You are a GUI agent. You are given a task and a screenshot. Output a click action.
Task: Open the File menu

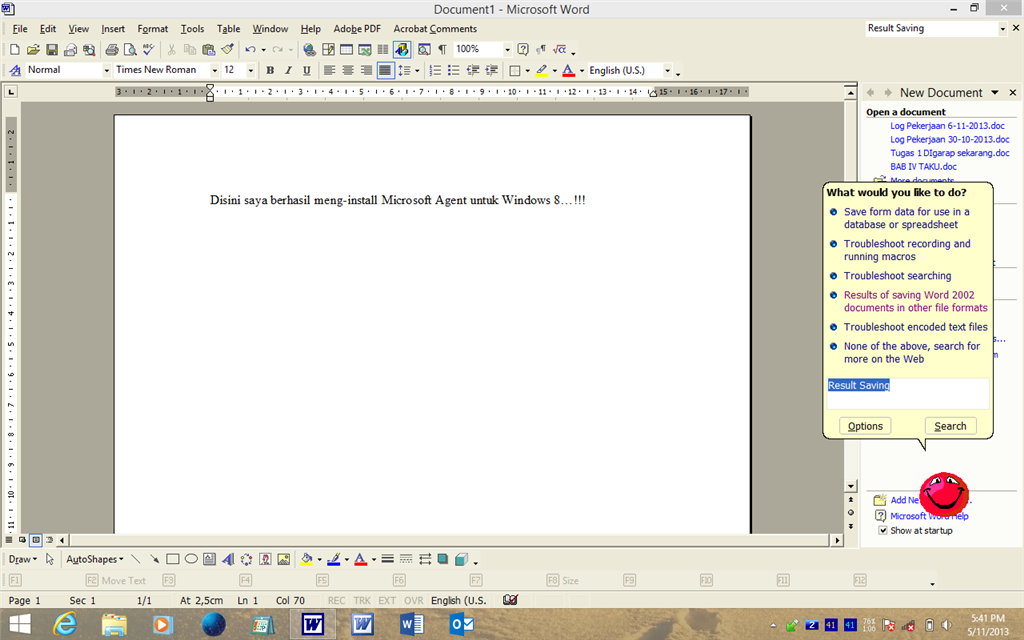(20, 29)
